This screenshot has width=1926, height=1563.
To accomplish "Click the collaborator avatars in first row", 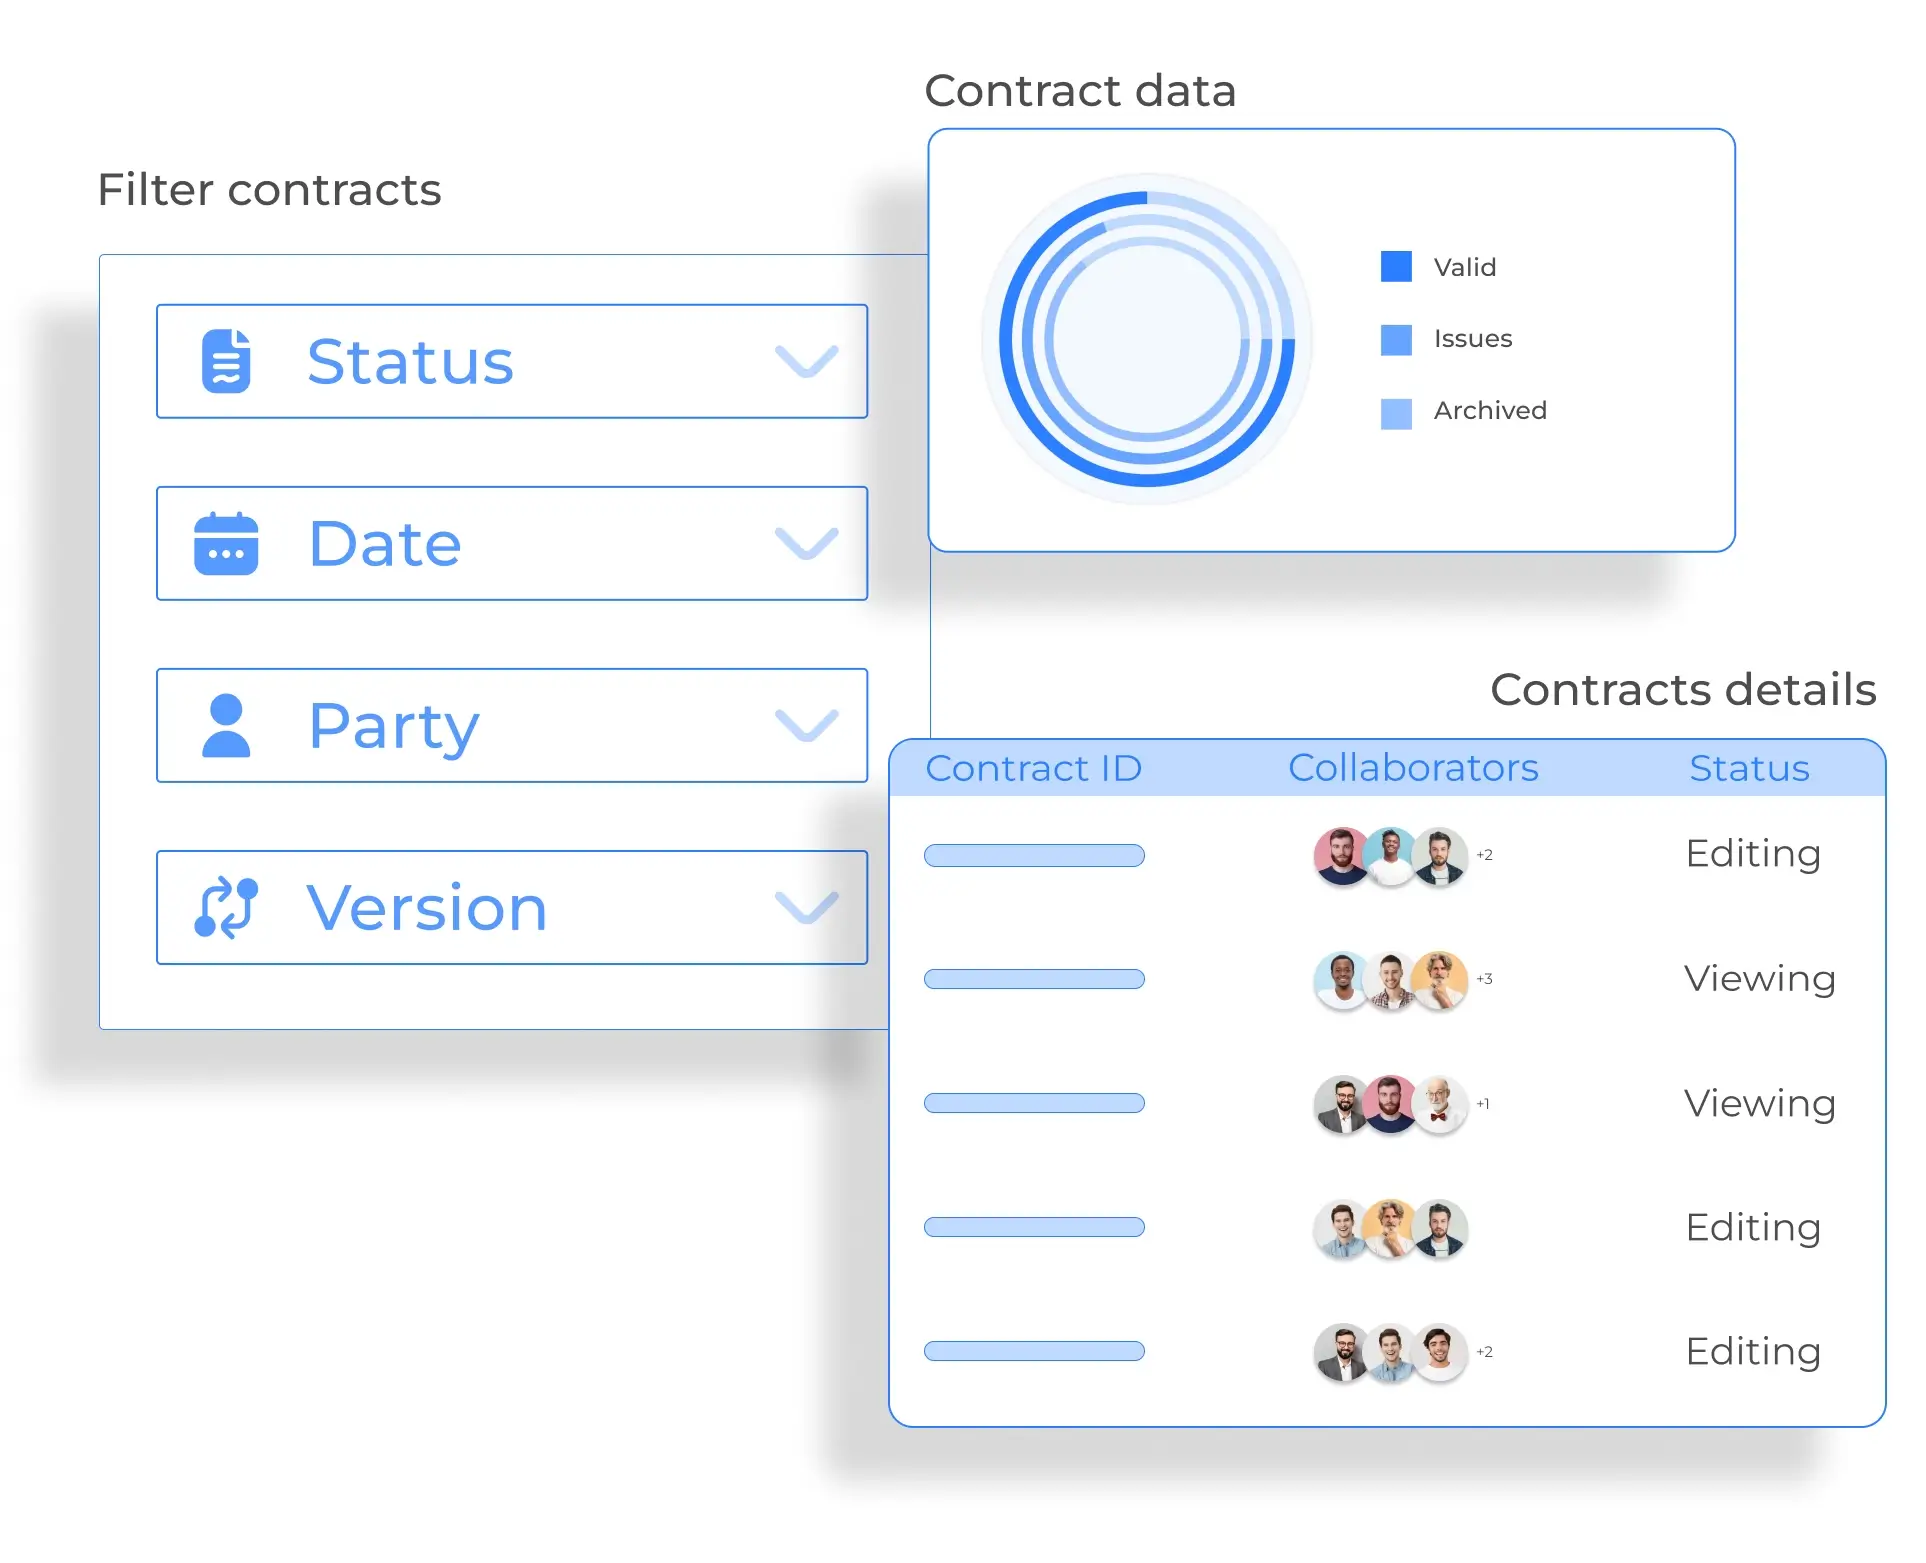I will (1390, 856).
